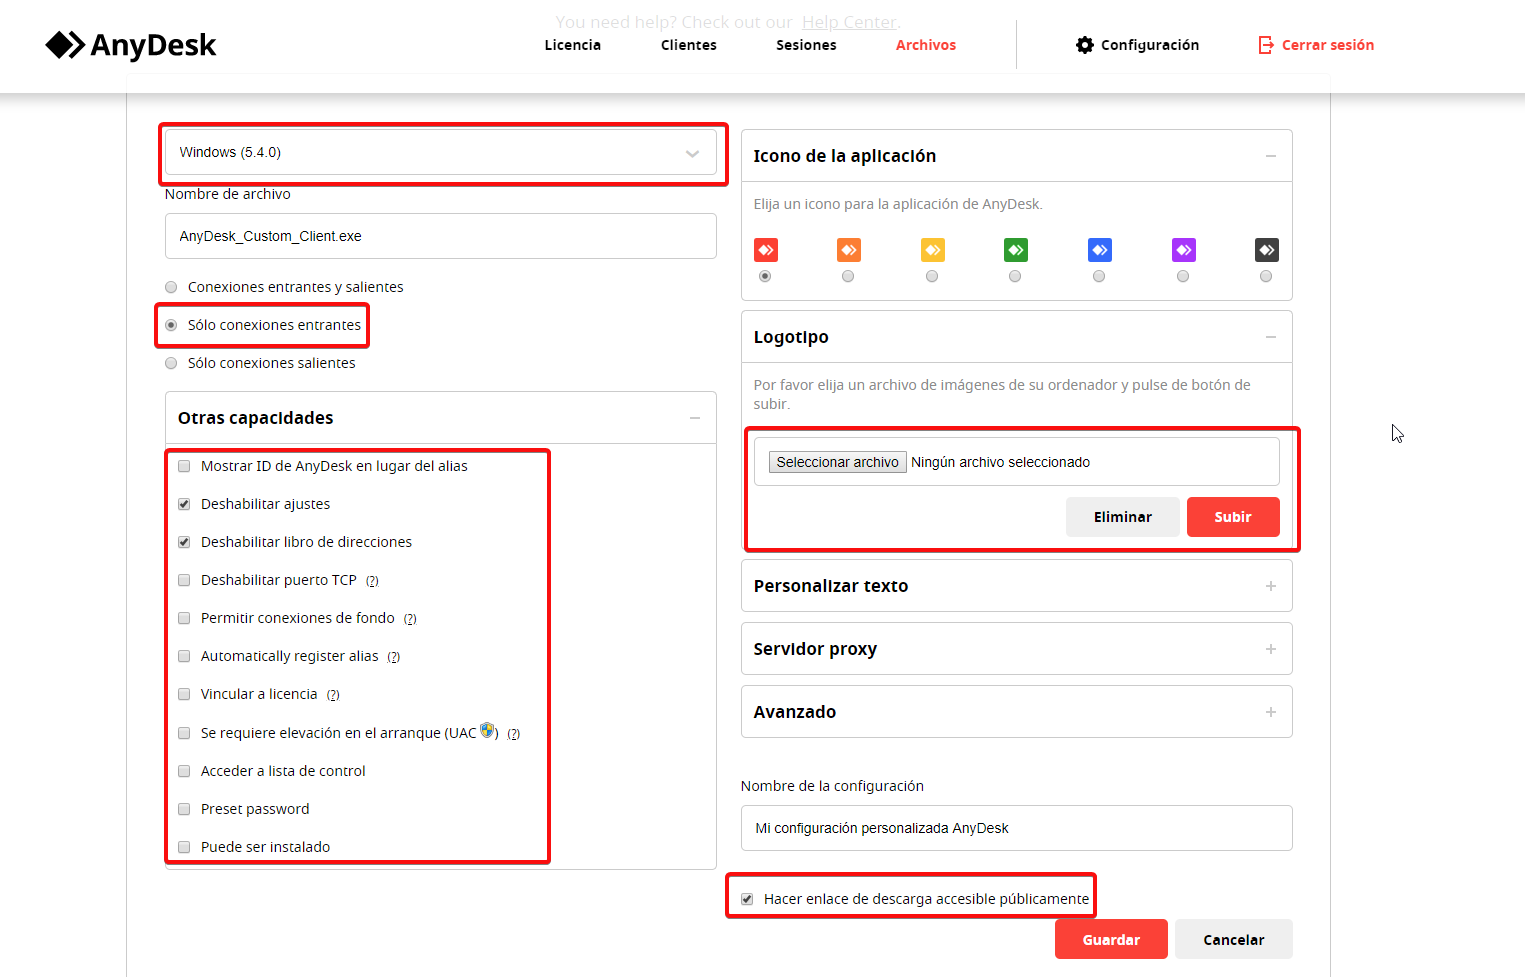Go to the Archivos tab
The image size is (1525, 977).
pyautogui.click(x=926, y=45)
